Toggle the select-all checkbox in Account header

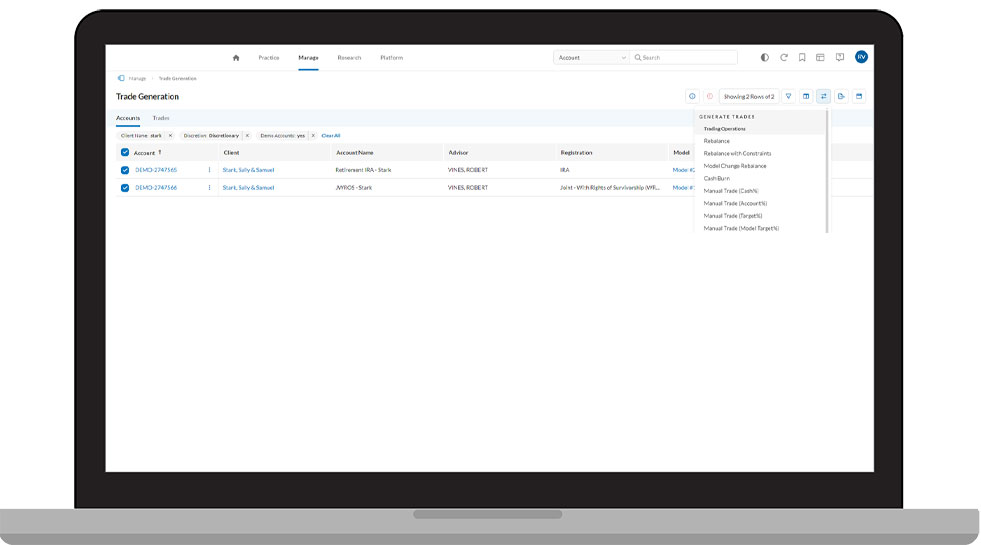[x=125, y=153]
